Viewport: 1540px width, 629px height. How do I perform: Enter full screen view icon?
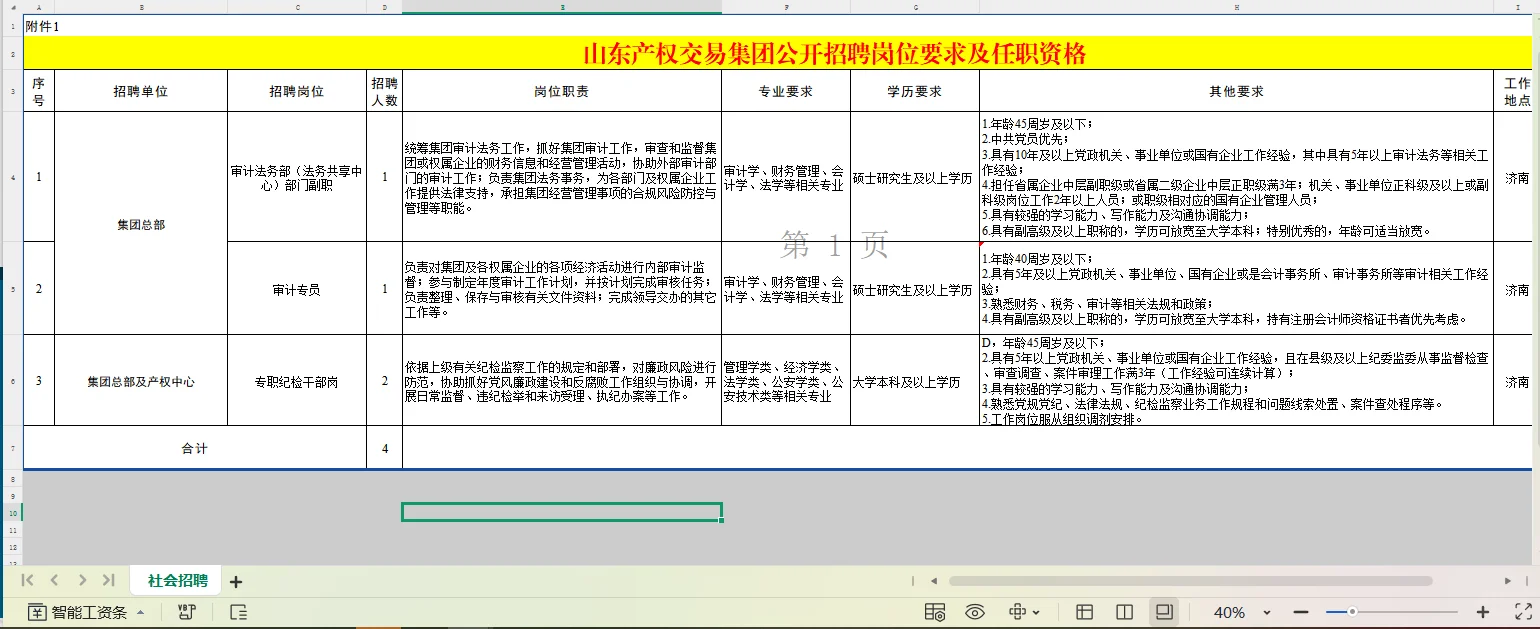click(1523, 612)
